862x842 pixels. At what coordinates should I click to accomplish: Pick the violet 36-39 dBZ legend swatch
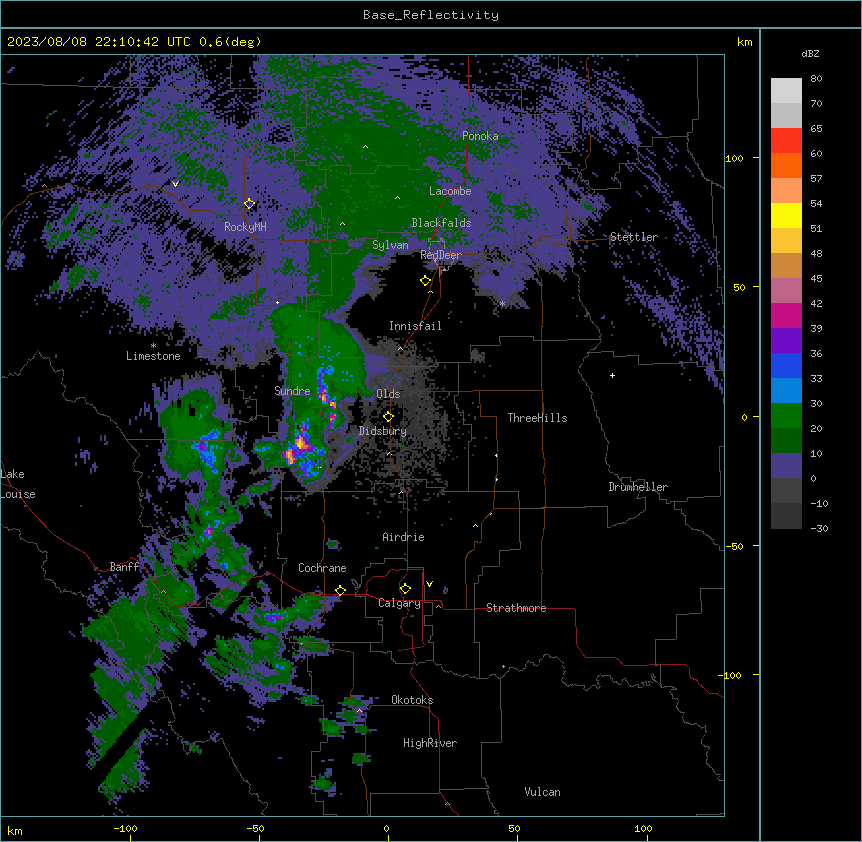pos(786,341)
